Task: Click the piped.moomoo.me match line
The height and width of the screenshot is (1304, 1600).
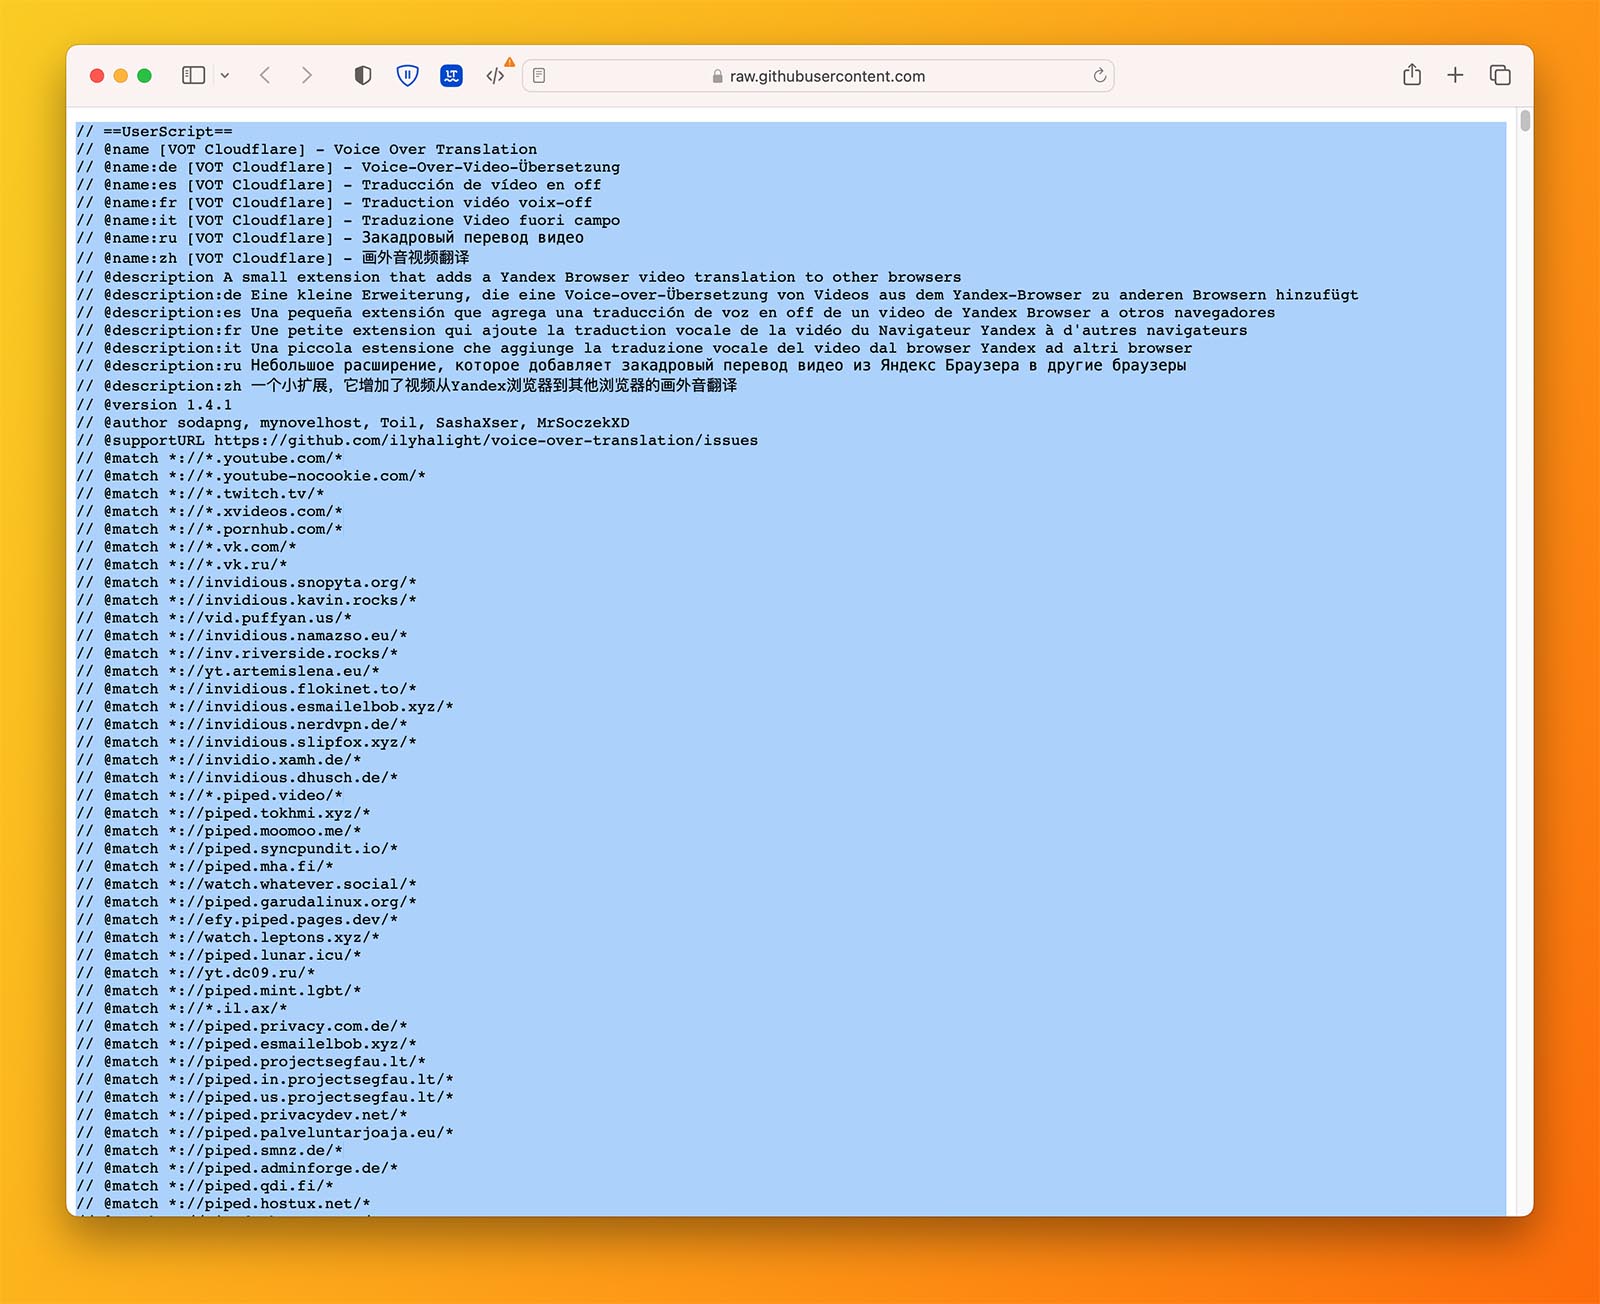Action: coord(219,832)
